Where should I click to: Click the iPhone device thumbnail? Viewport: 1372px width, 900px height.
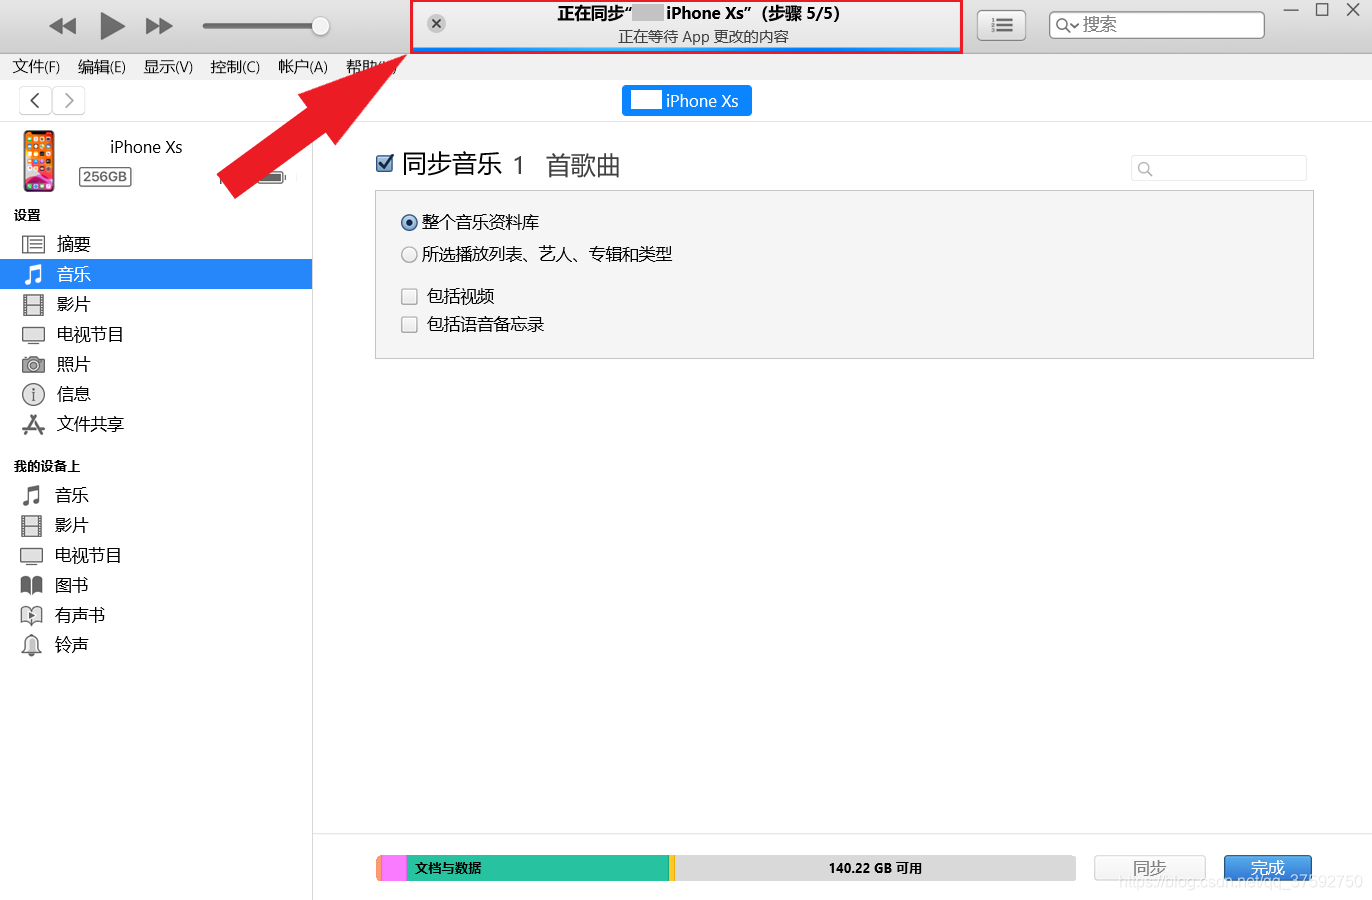point(39,161)
